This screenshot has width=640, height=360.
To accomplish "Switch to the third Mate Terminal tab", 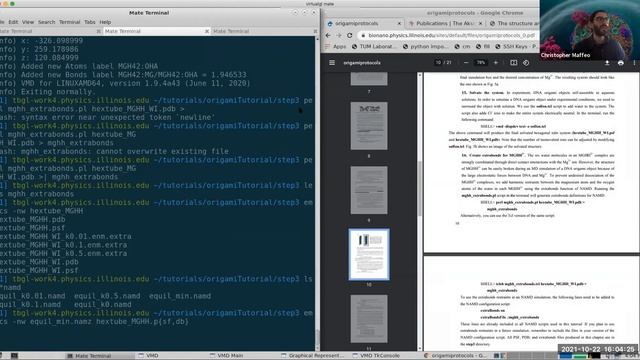I will 264,31.
